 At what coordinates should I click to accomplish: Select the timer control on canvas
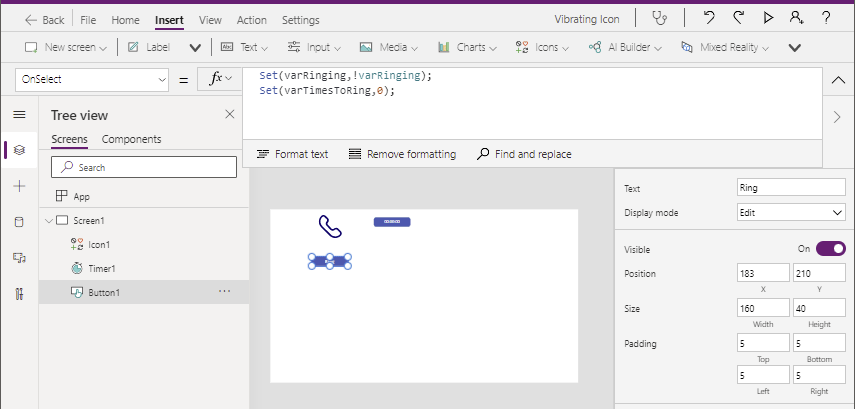coord(392,222)
